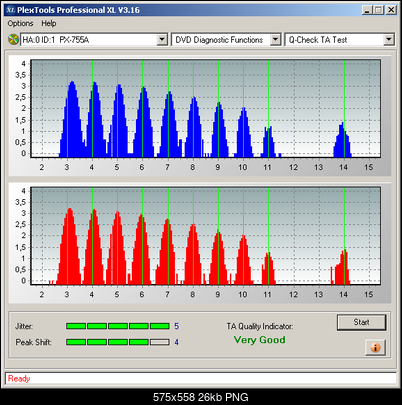
Task: Click the fifth Jitter indicator bar segment
Action: (x=160, y=326)
